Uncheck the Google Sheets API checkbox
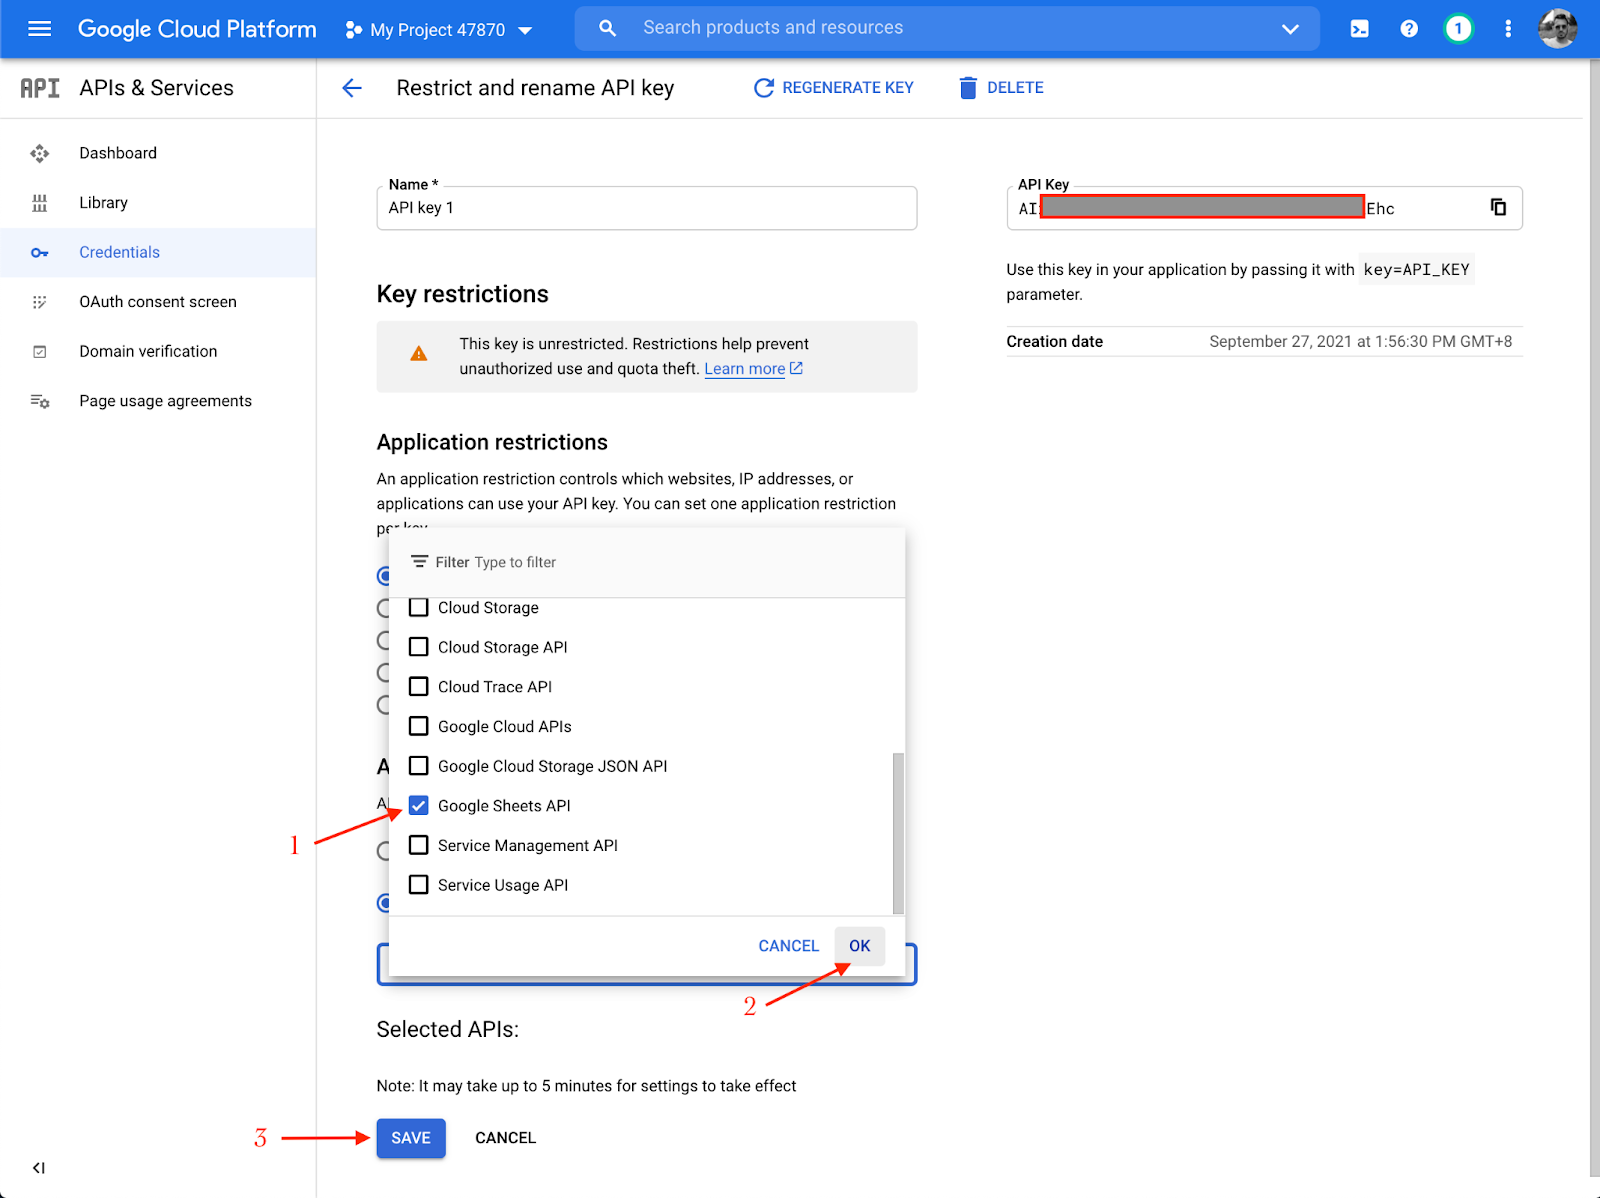This screenshot has height=1198, width=1600. point(418,805)
